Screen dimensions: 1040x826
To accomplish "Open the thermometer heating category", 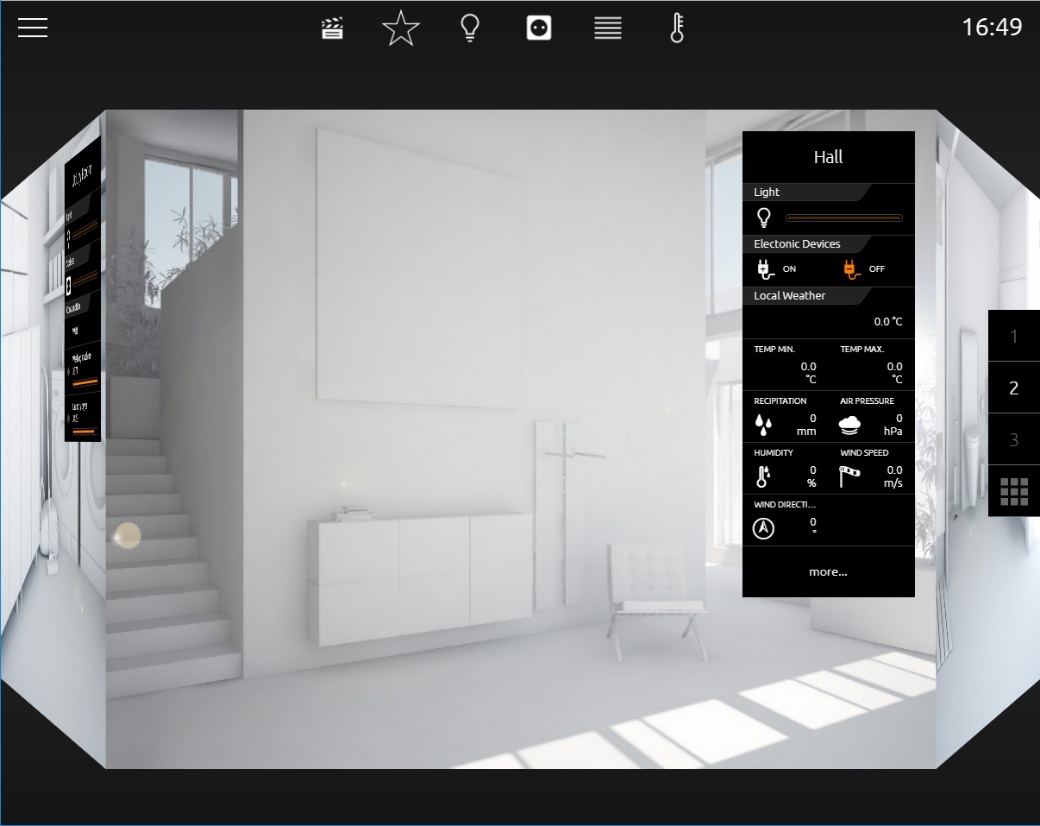I will 677,29.
